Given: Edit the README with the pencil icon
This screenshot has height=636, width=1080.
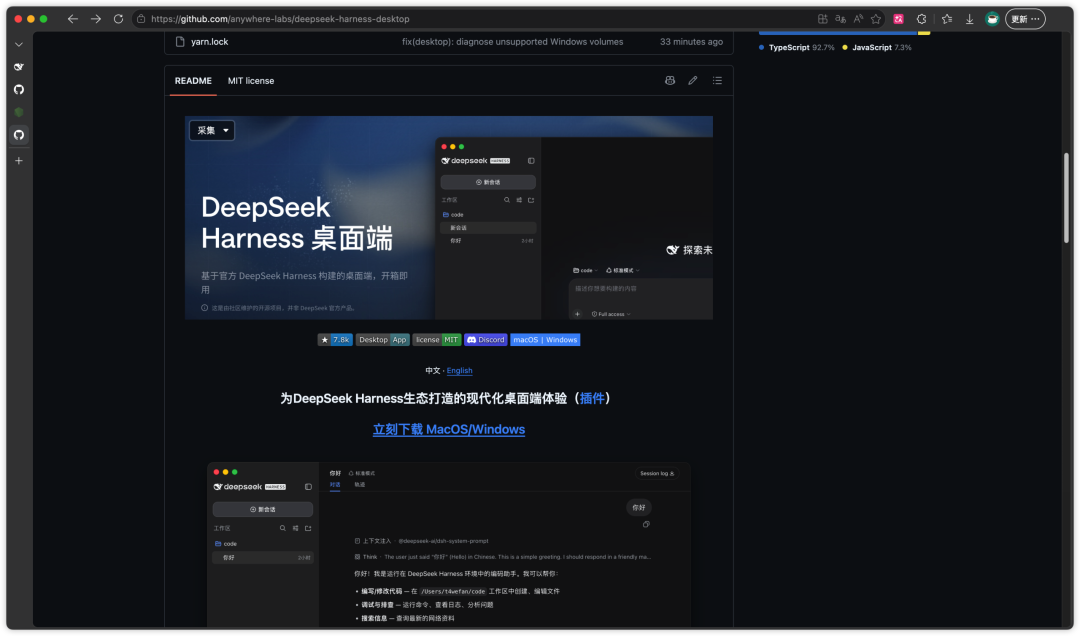Looking at the screenshot, I should click(693, 81).
